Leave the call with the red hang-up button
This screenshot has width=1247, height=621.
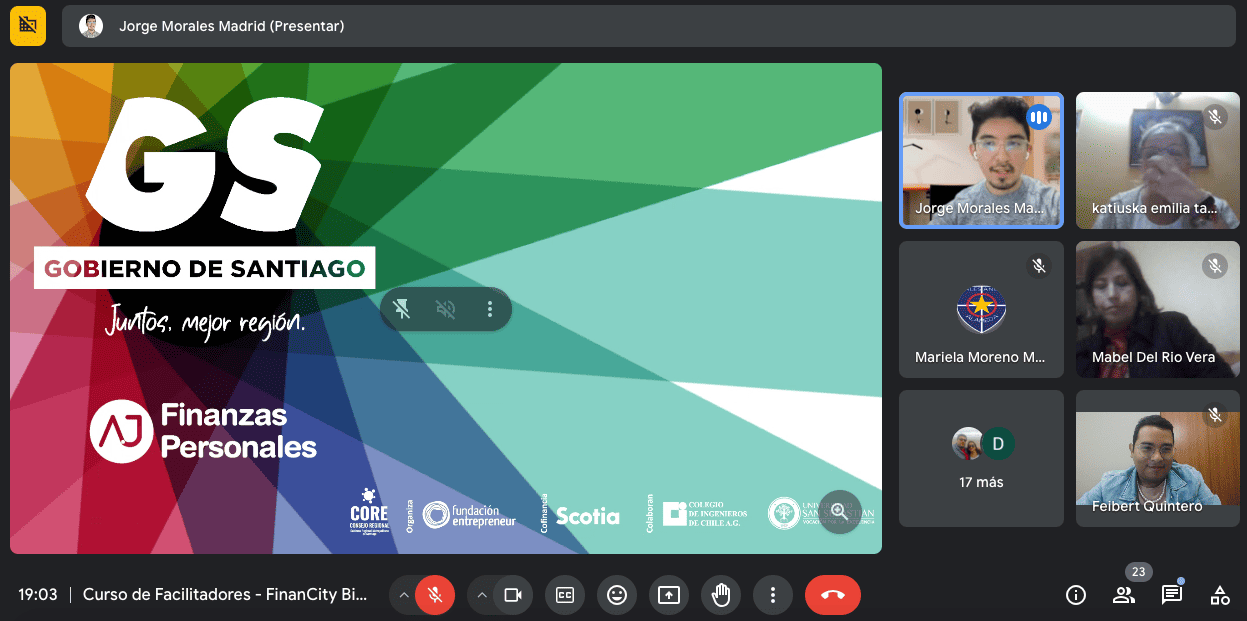tap(833, 595)
